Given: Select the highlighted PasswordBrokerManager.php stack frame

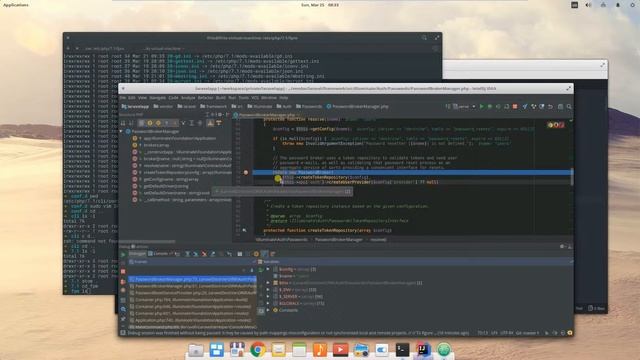Looking at the screenshot, I should click(x=192, y=280).
